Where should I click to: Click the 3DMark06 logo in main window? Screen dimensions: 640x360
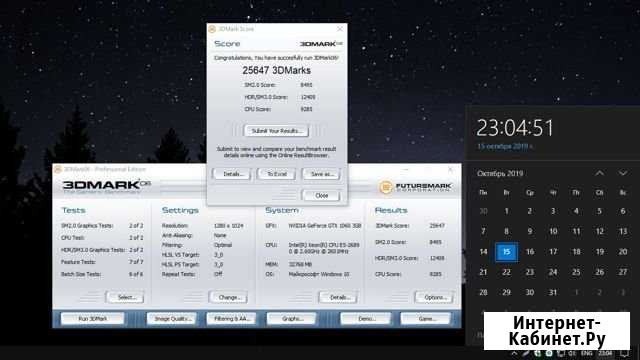[x=107, y=186]
